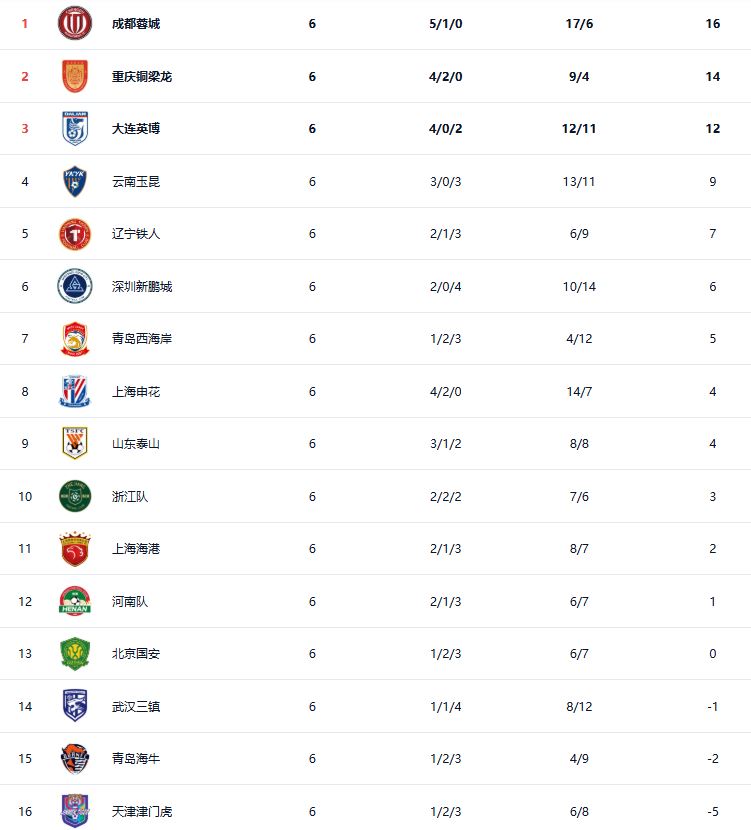Click the 重庆铜梁龙 club crest
This screenshot has height=830, width=751.
[75, 76]
